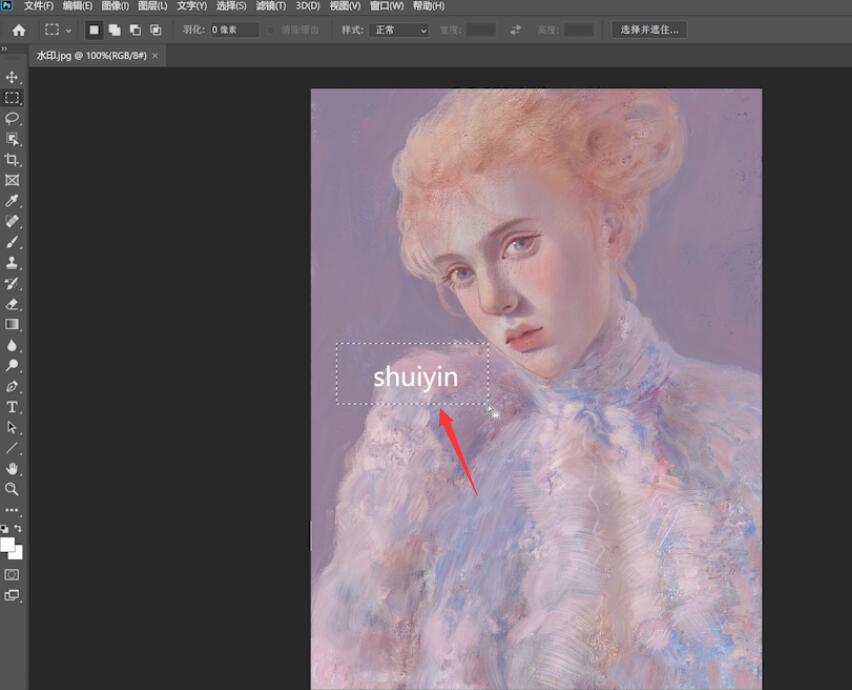
Task: Click the foreground color swatch
Action: click(8, 544)
